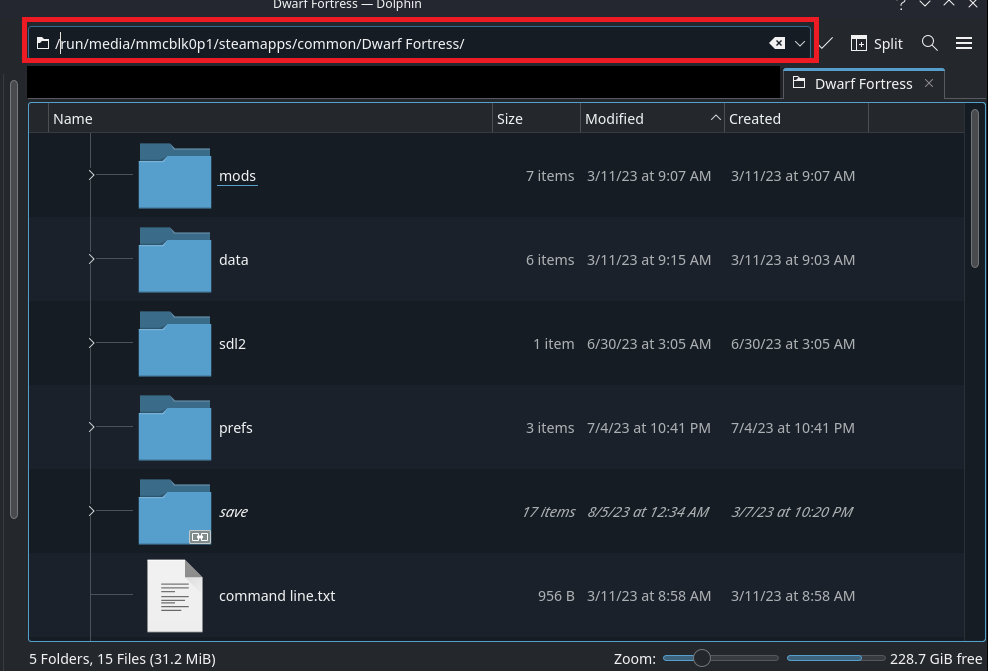Screen dimensions: 988x671
Task: Click the command line.txt file name
Action: 277,596
